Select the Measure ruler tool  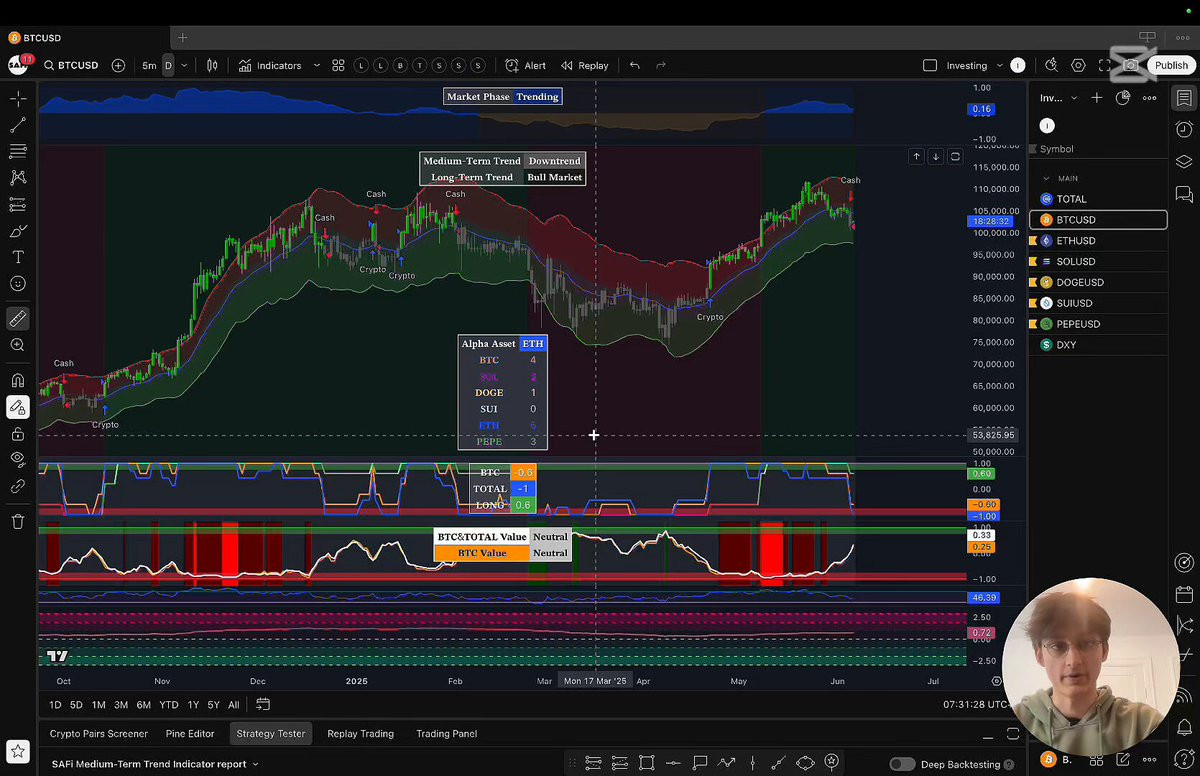(18, 319)
